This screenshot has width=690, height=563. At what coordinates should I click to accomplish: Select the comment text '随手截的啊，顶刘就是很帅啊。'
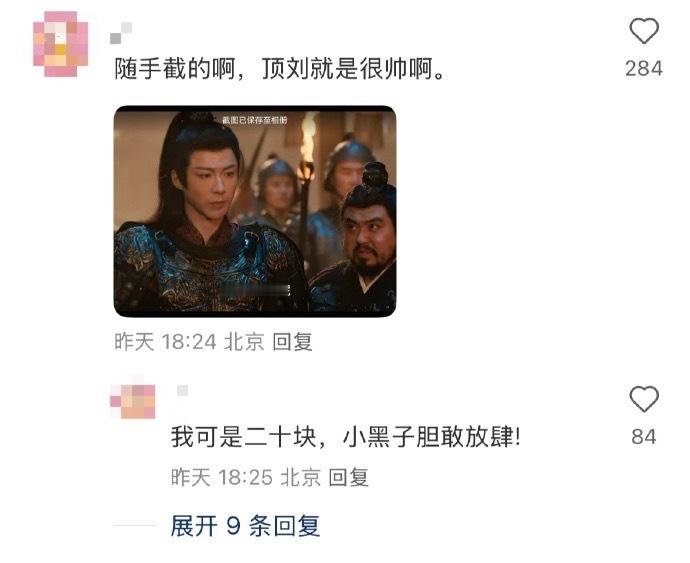280,69
